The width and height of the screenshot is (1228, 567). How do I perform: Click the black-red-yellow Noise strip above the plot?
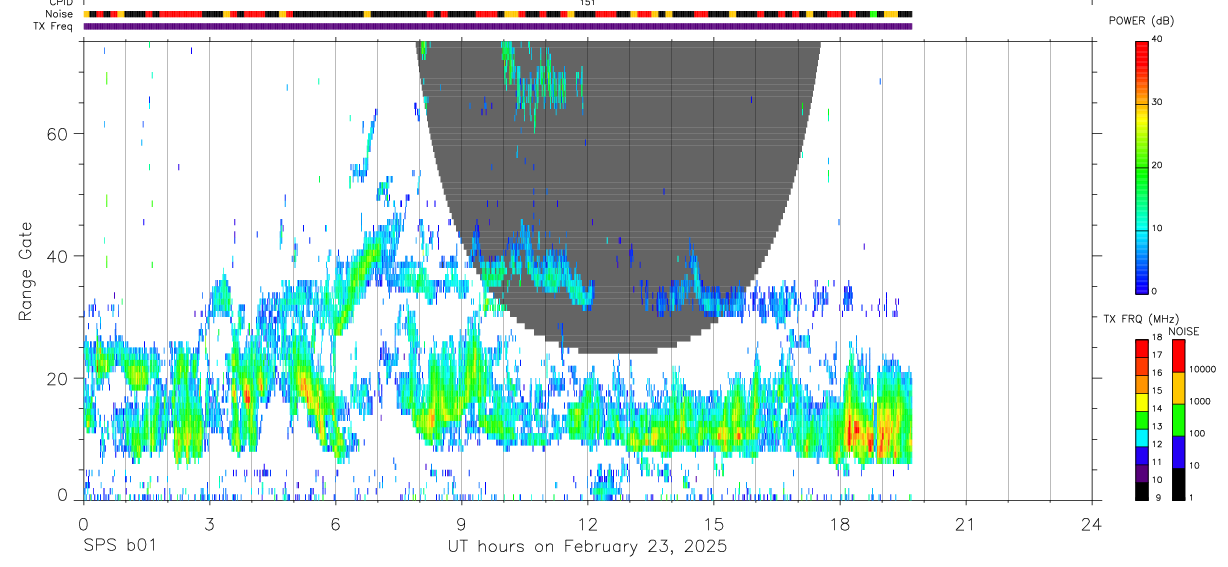click(498, 14)
